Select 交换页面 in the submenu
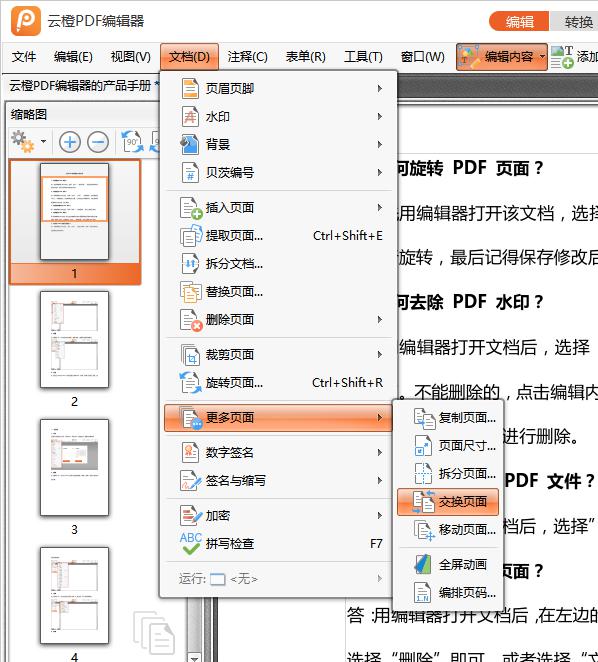598x662 pixels. tap(448, 502)
